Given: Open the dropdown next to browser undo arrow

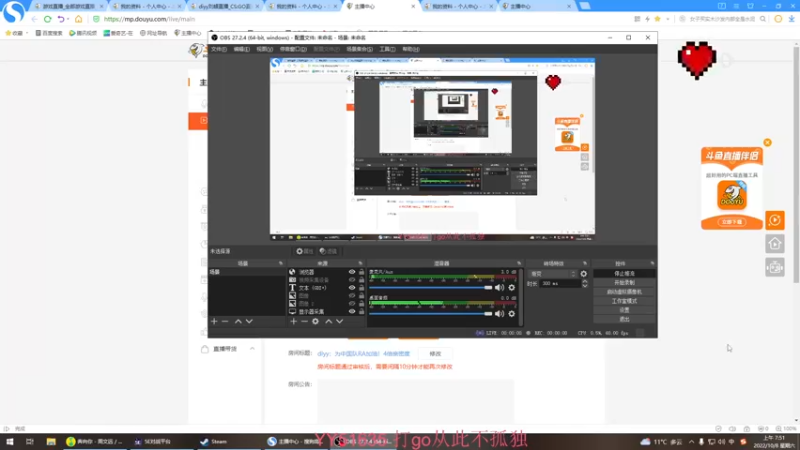Looking at the screenshot, I should 68,19.
